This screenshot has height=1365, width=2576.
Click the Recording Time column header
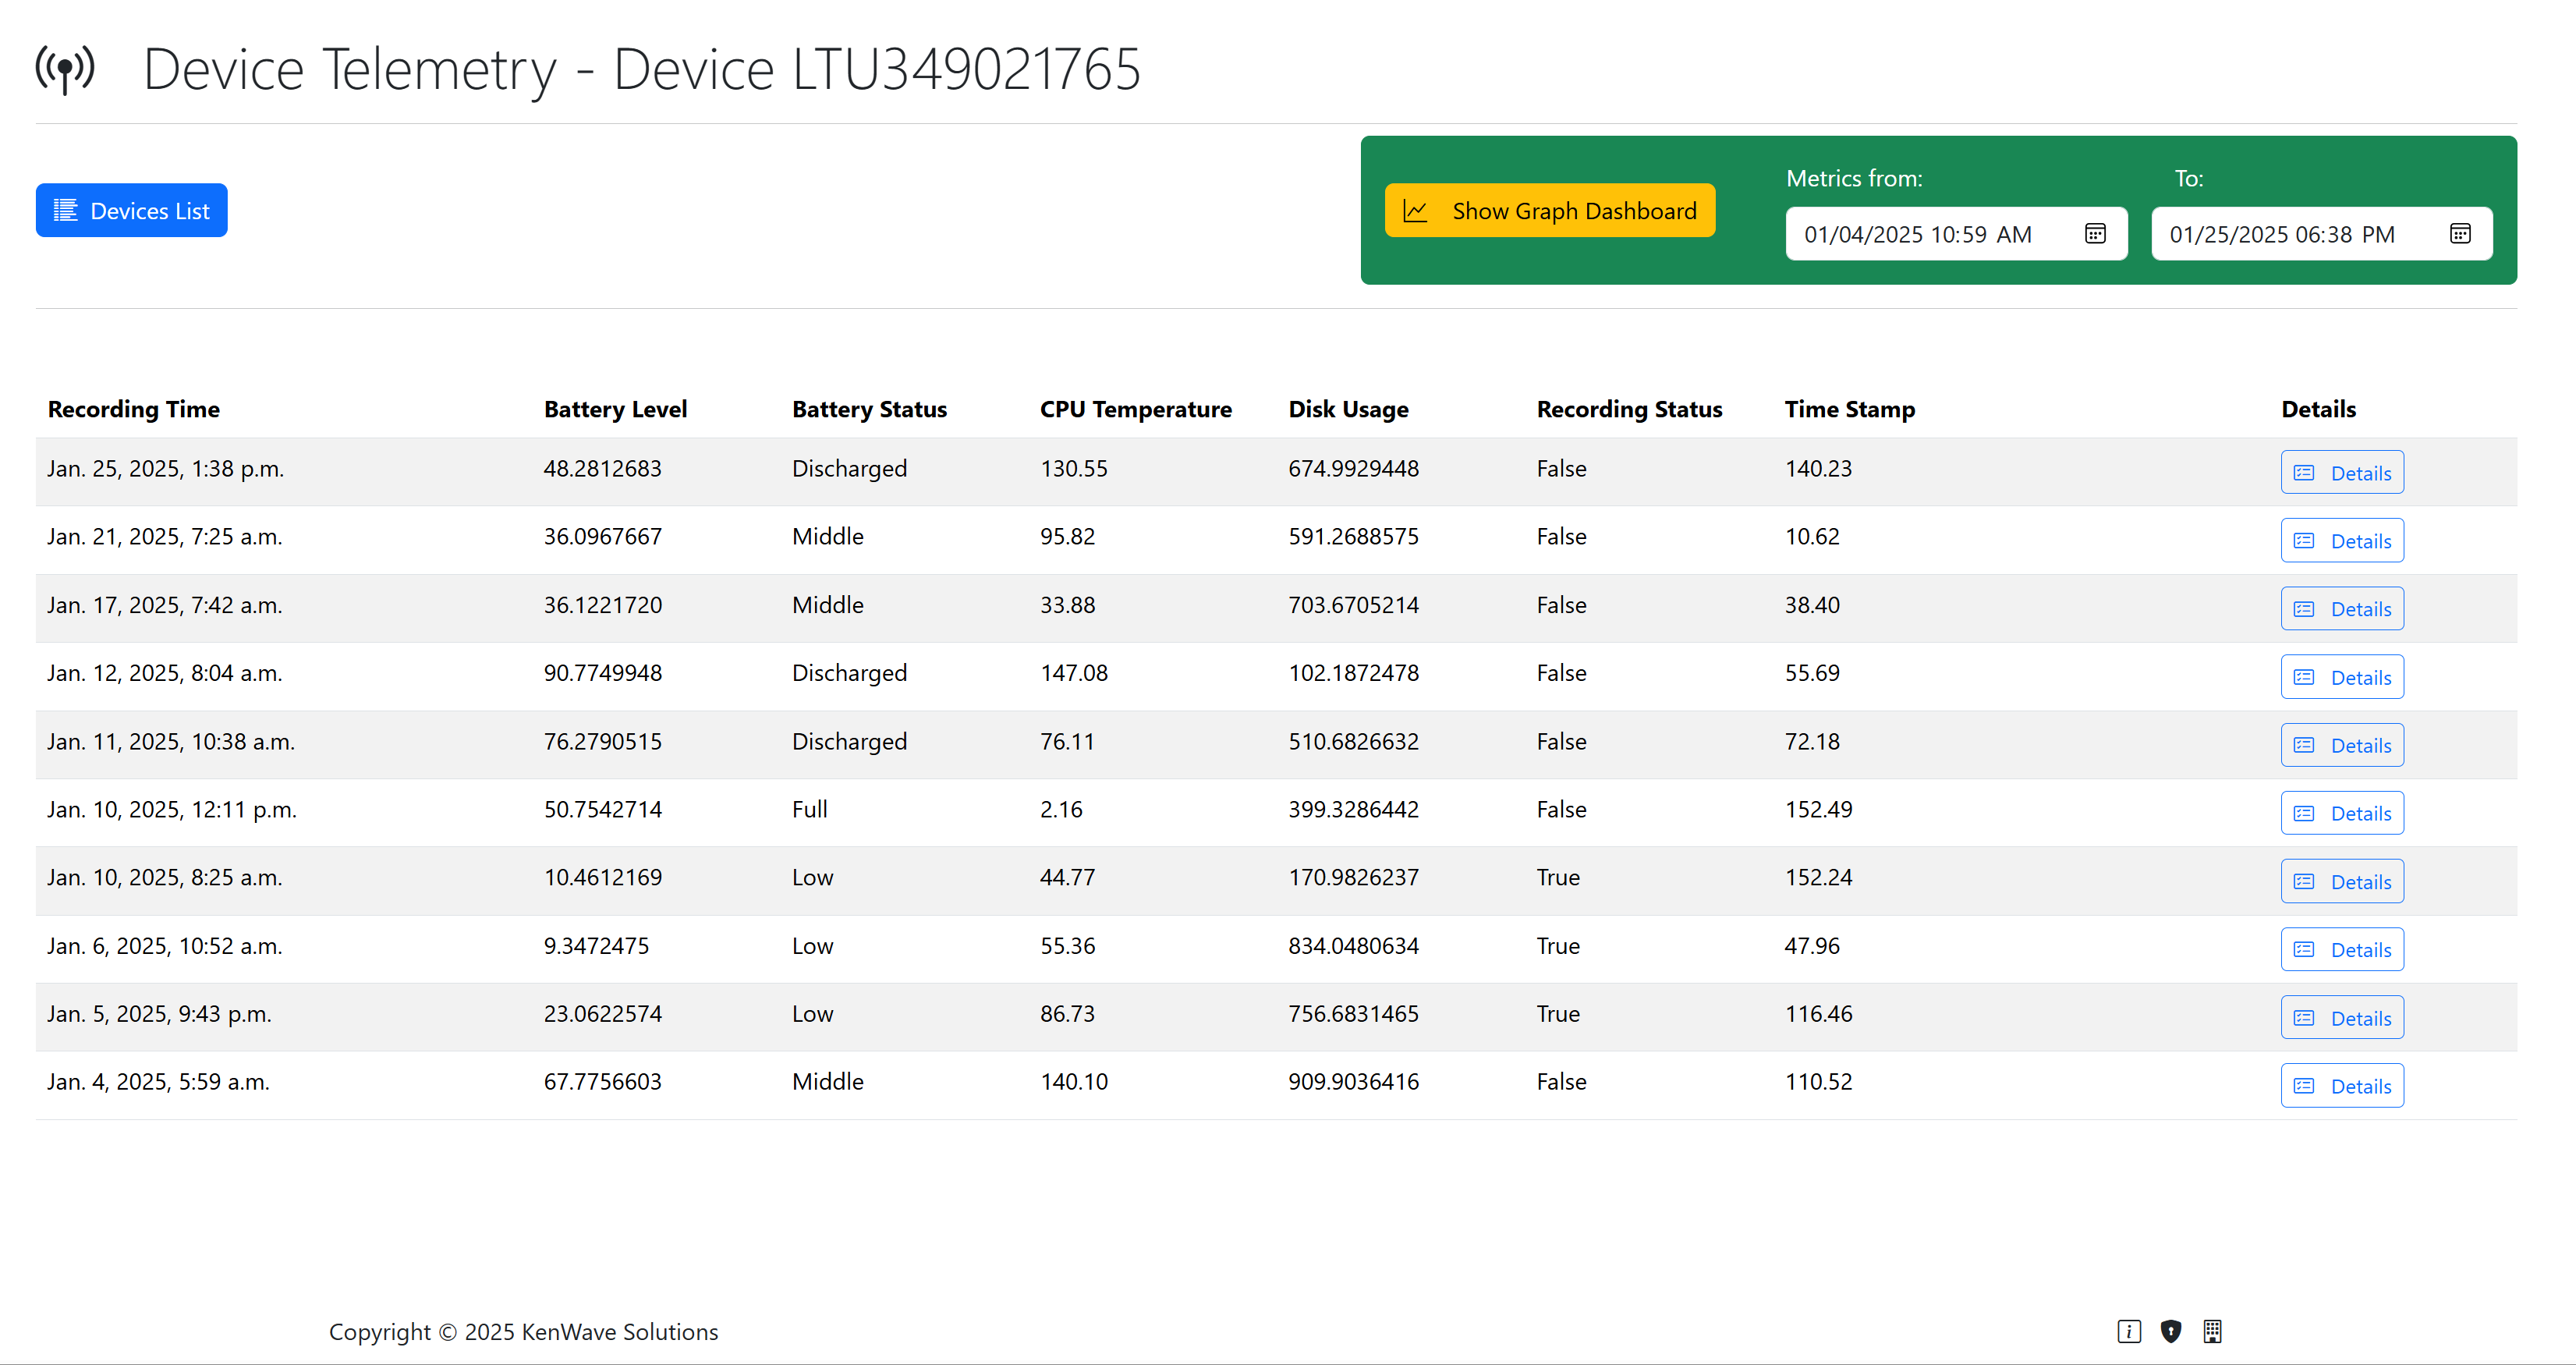point(133,409)
